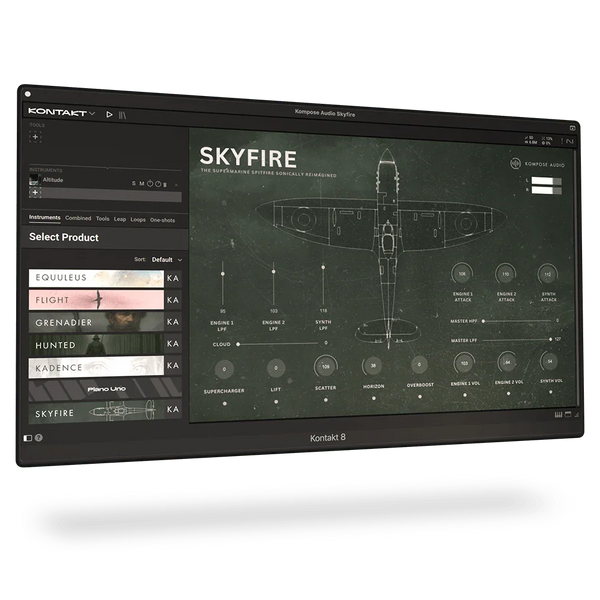This screenshot has width=600, height=600.
Task: Click the Overboost knob
Action: click(x=419, y=364)
